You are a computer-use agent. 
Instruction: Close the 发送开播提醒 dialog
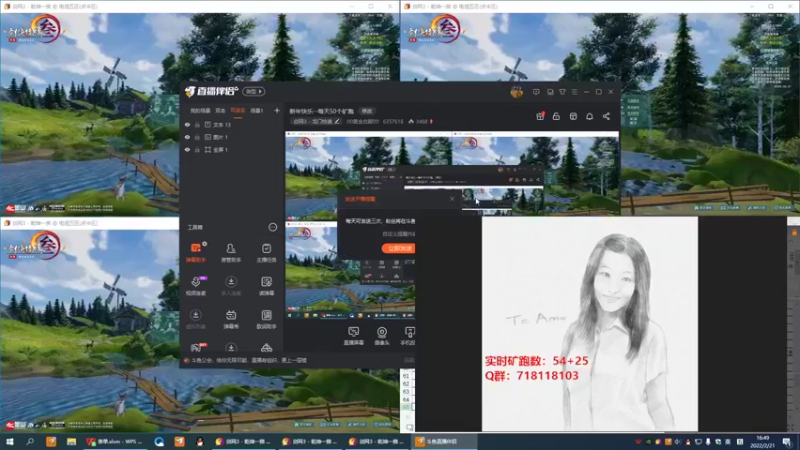point(452,198)
